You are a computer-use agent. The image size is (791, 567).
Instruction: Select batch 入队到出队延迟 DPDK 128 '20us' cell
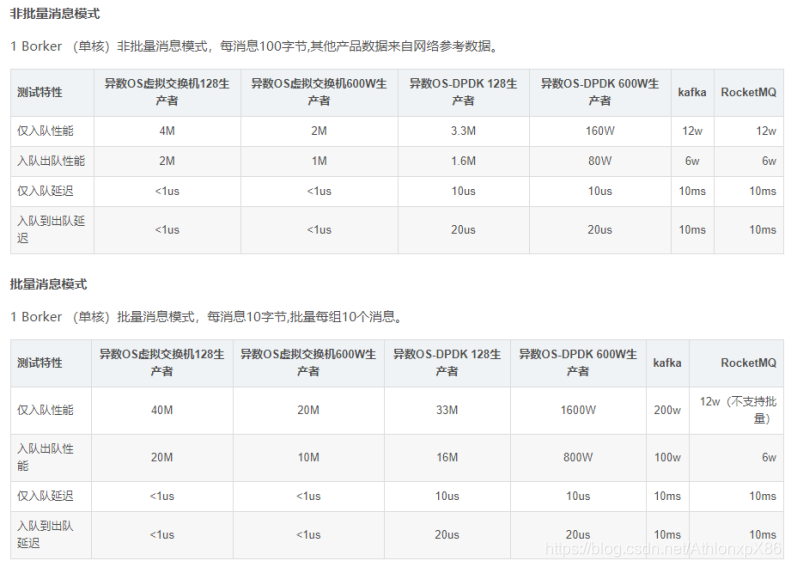click(447, 535)
